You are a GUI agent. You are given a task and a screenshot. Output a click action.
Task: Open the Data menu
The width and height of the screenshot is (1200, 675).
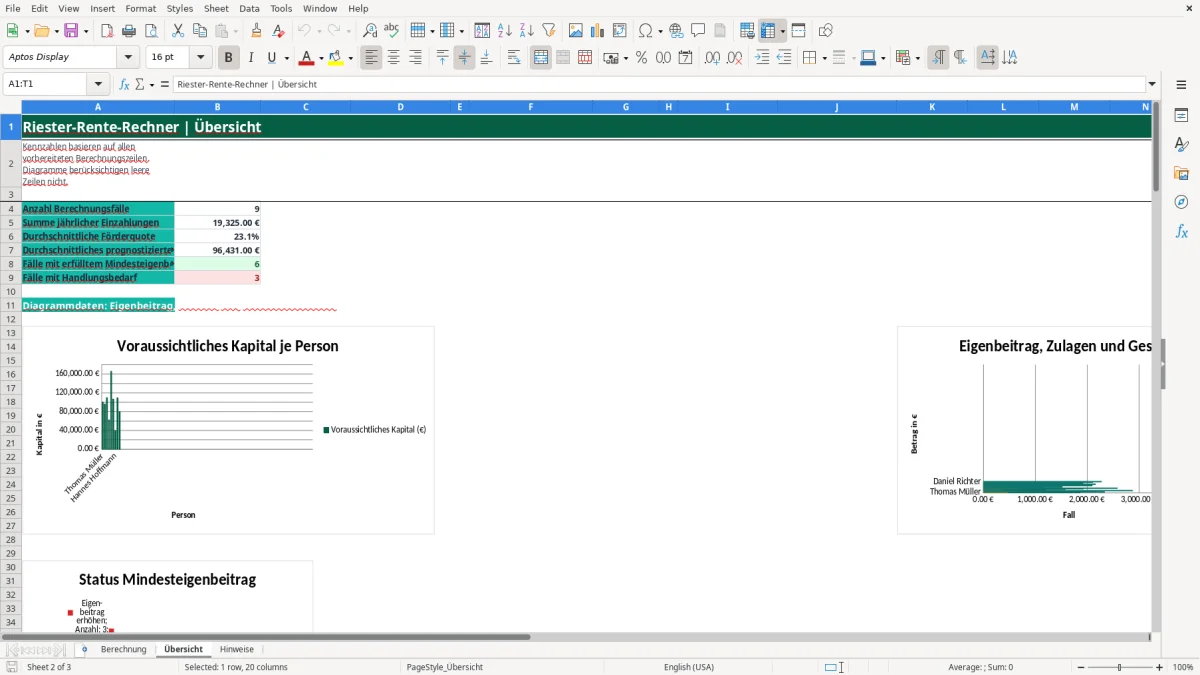(x=249, y=8)
